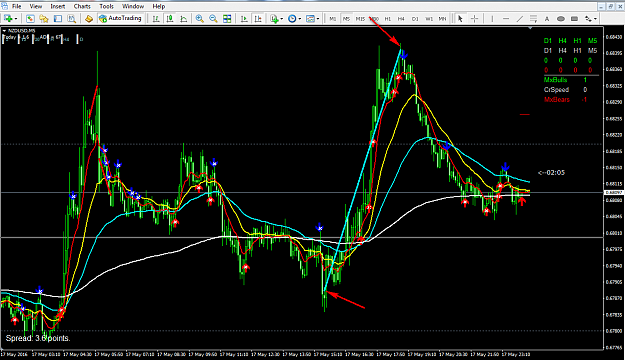Expand the New Chart dropdown arrow
Viewport: 625px width, 361px height.
pos(16,19)
